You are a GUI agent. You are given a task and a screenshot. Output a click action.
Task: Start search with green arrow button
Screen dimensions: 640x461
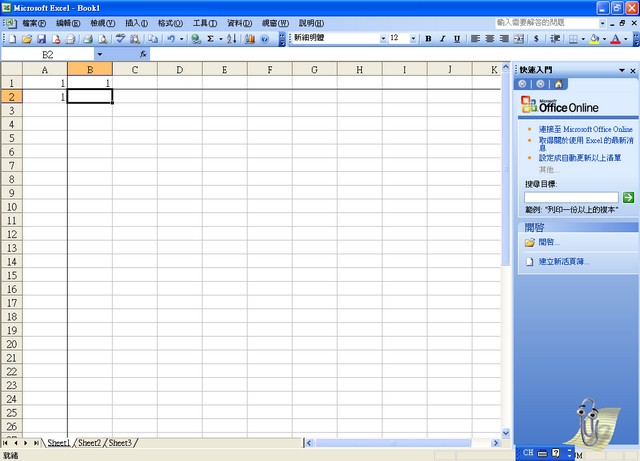coord(628,198)
